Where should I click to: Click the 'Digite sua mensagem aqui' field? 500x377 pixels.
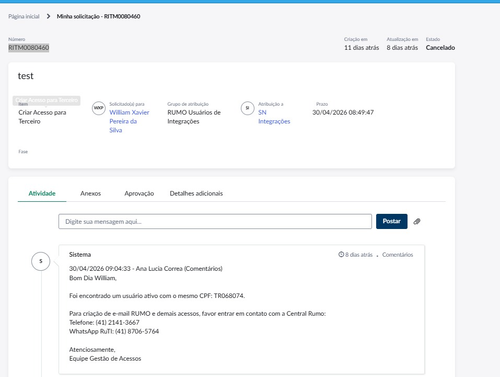tap(215, 221)
